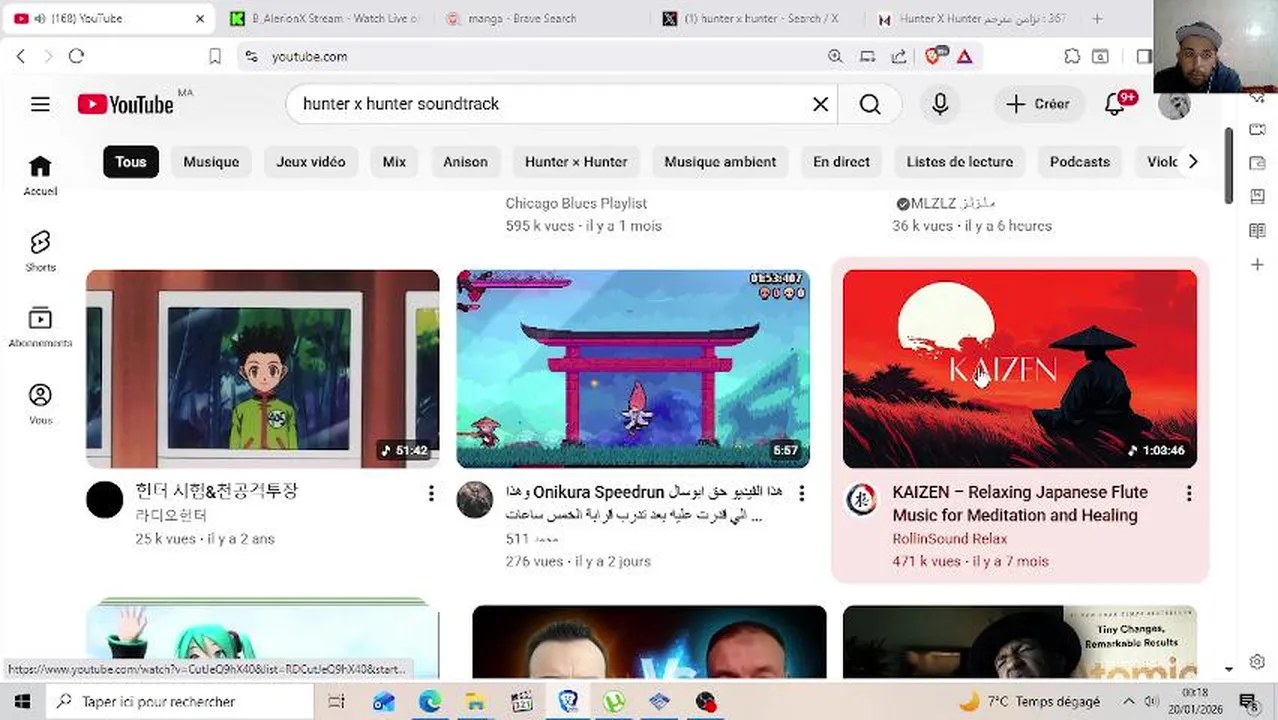Image resolution: width=1278 pixels, height=720 pixels.
Task: Open the Vous sidebar section
Action: [40, 404]
